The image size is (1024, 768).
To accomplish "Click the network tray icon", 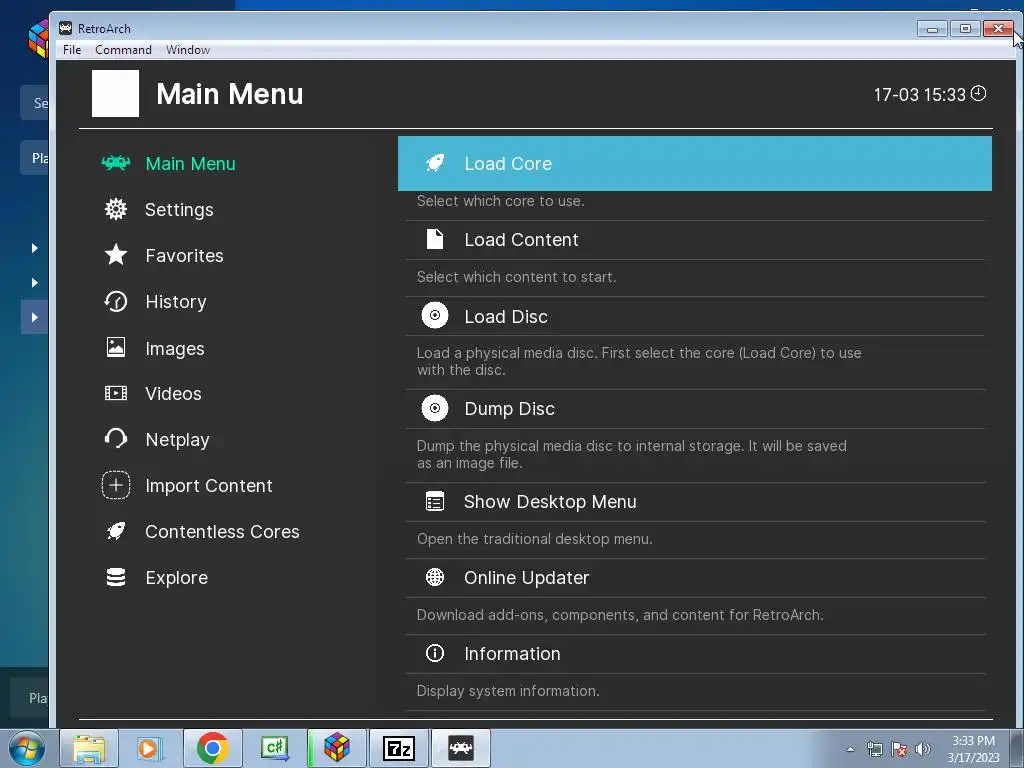I will [x=874, y=749].
